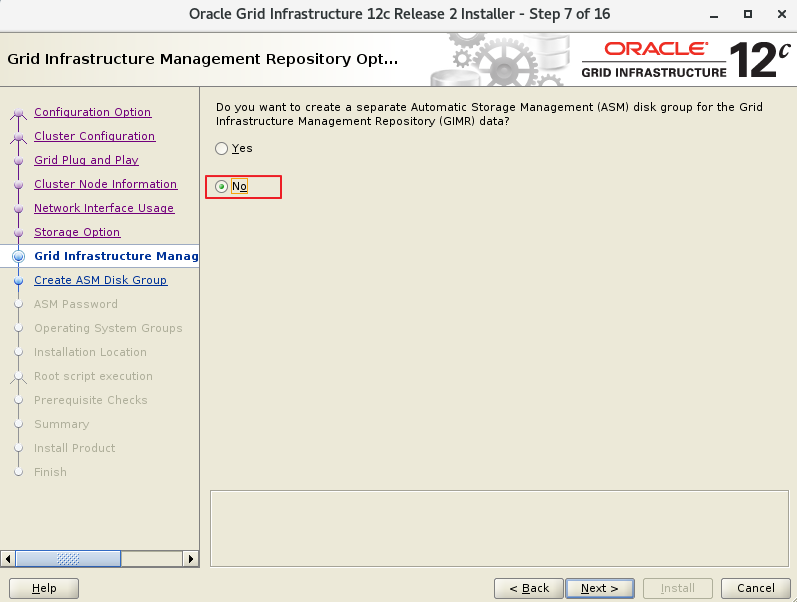Open the Configuration Option step
The image size is (797, 602).
[x=93, y=112]
